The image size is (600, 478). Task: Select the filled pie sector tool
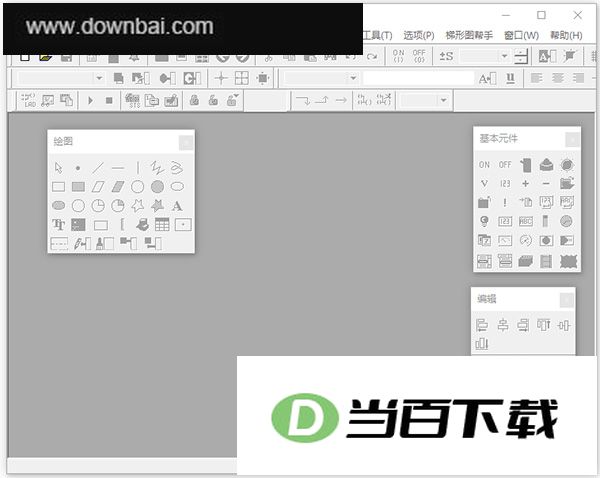[118, 206]
